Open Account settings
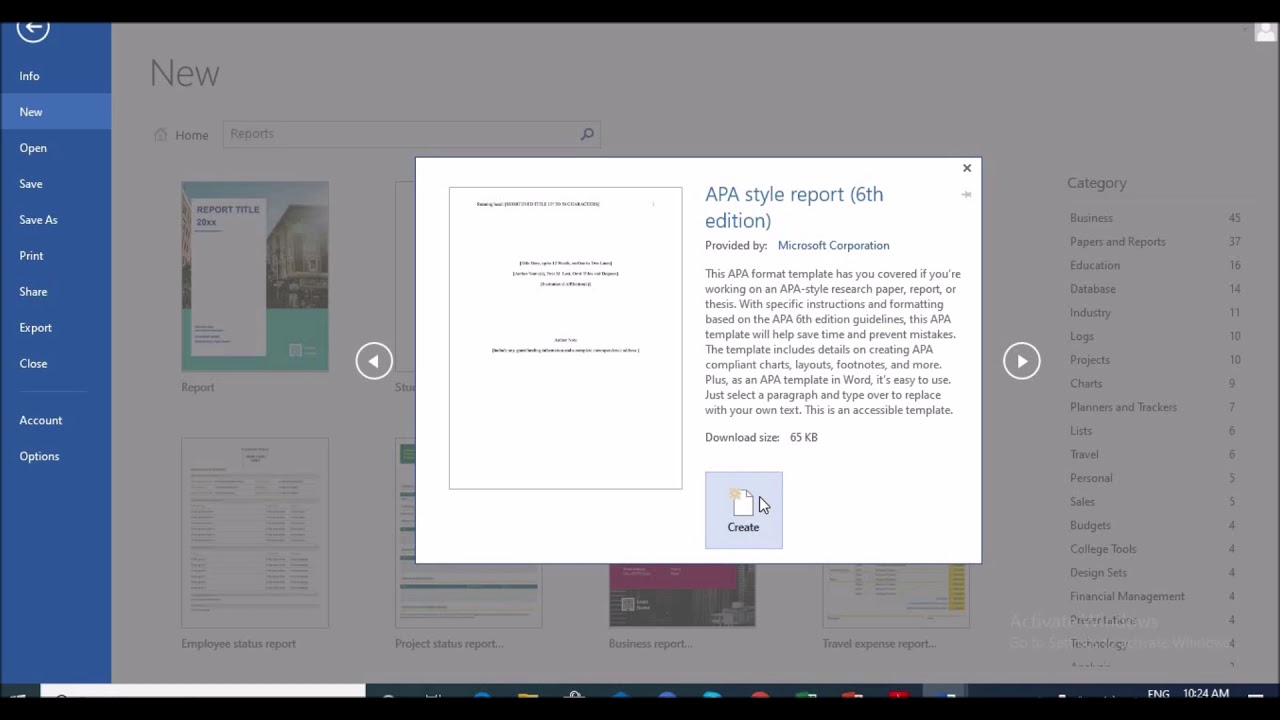Screen dimensions: 1280x720 [55, 421]
